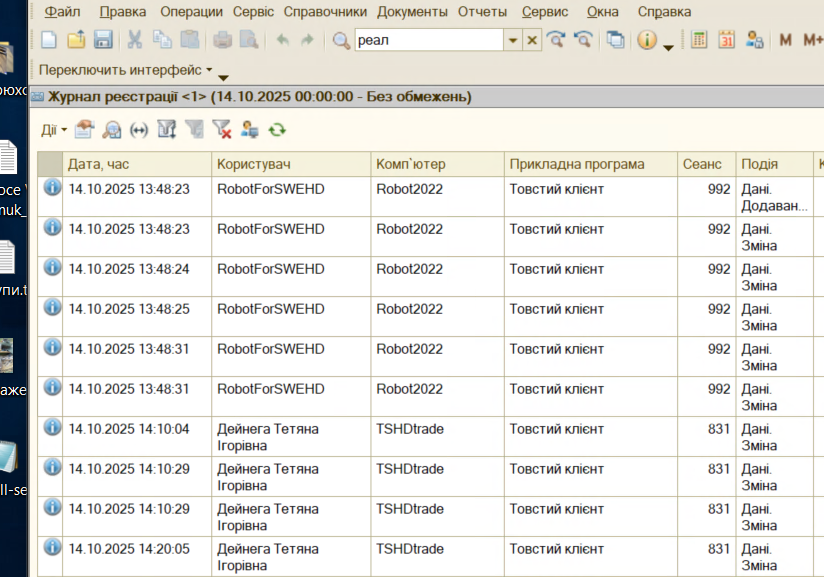The height and width of the screenshot is (577, 824).
Task: Open the Операции menu
Action: (189, 12)
